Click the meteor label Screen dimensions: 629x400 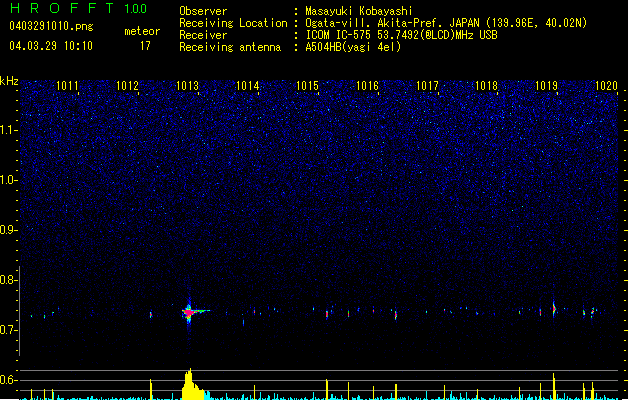(142, 31)
